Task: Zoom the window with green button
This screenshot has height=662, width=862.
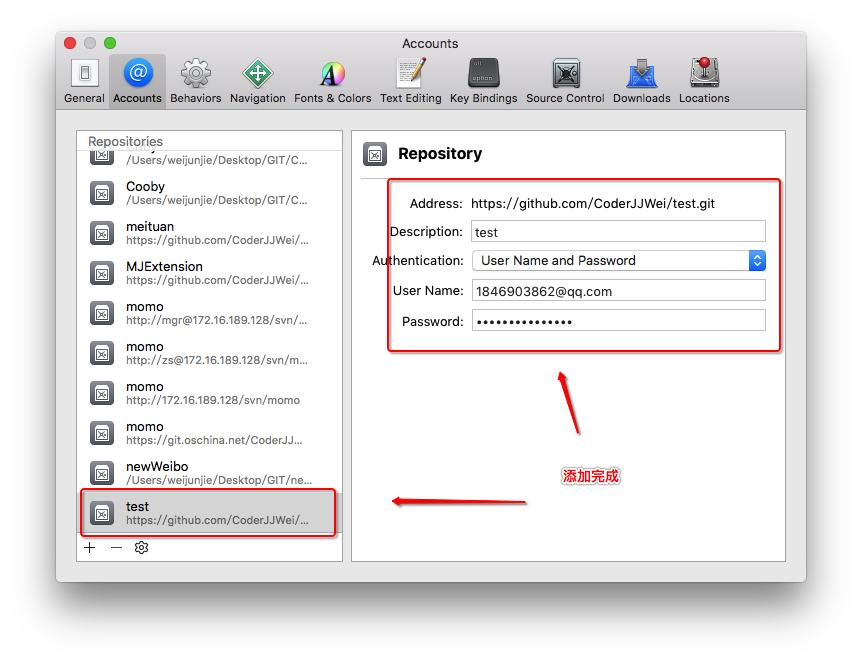Action: [x=110, y=43]
